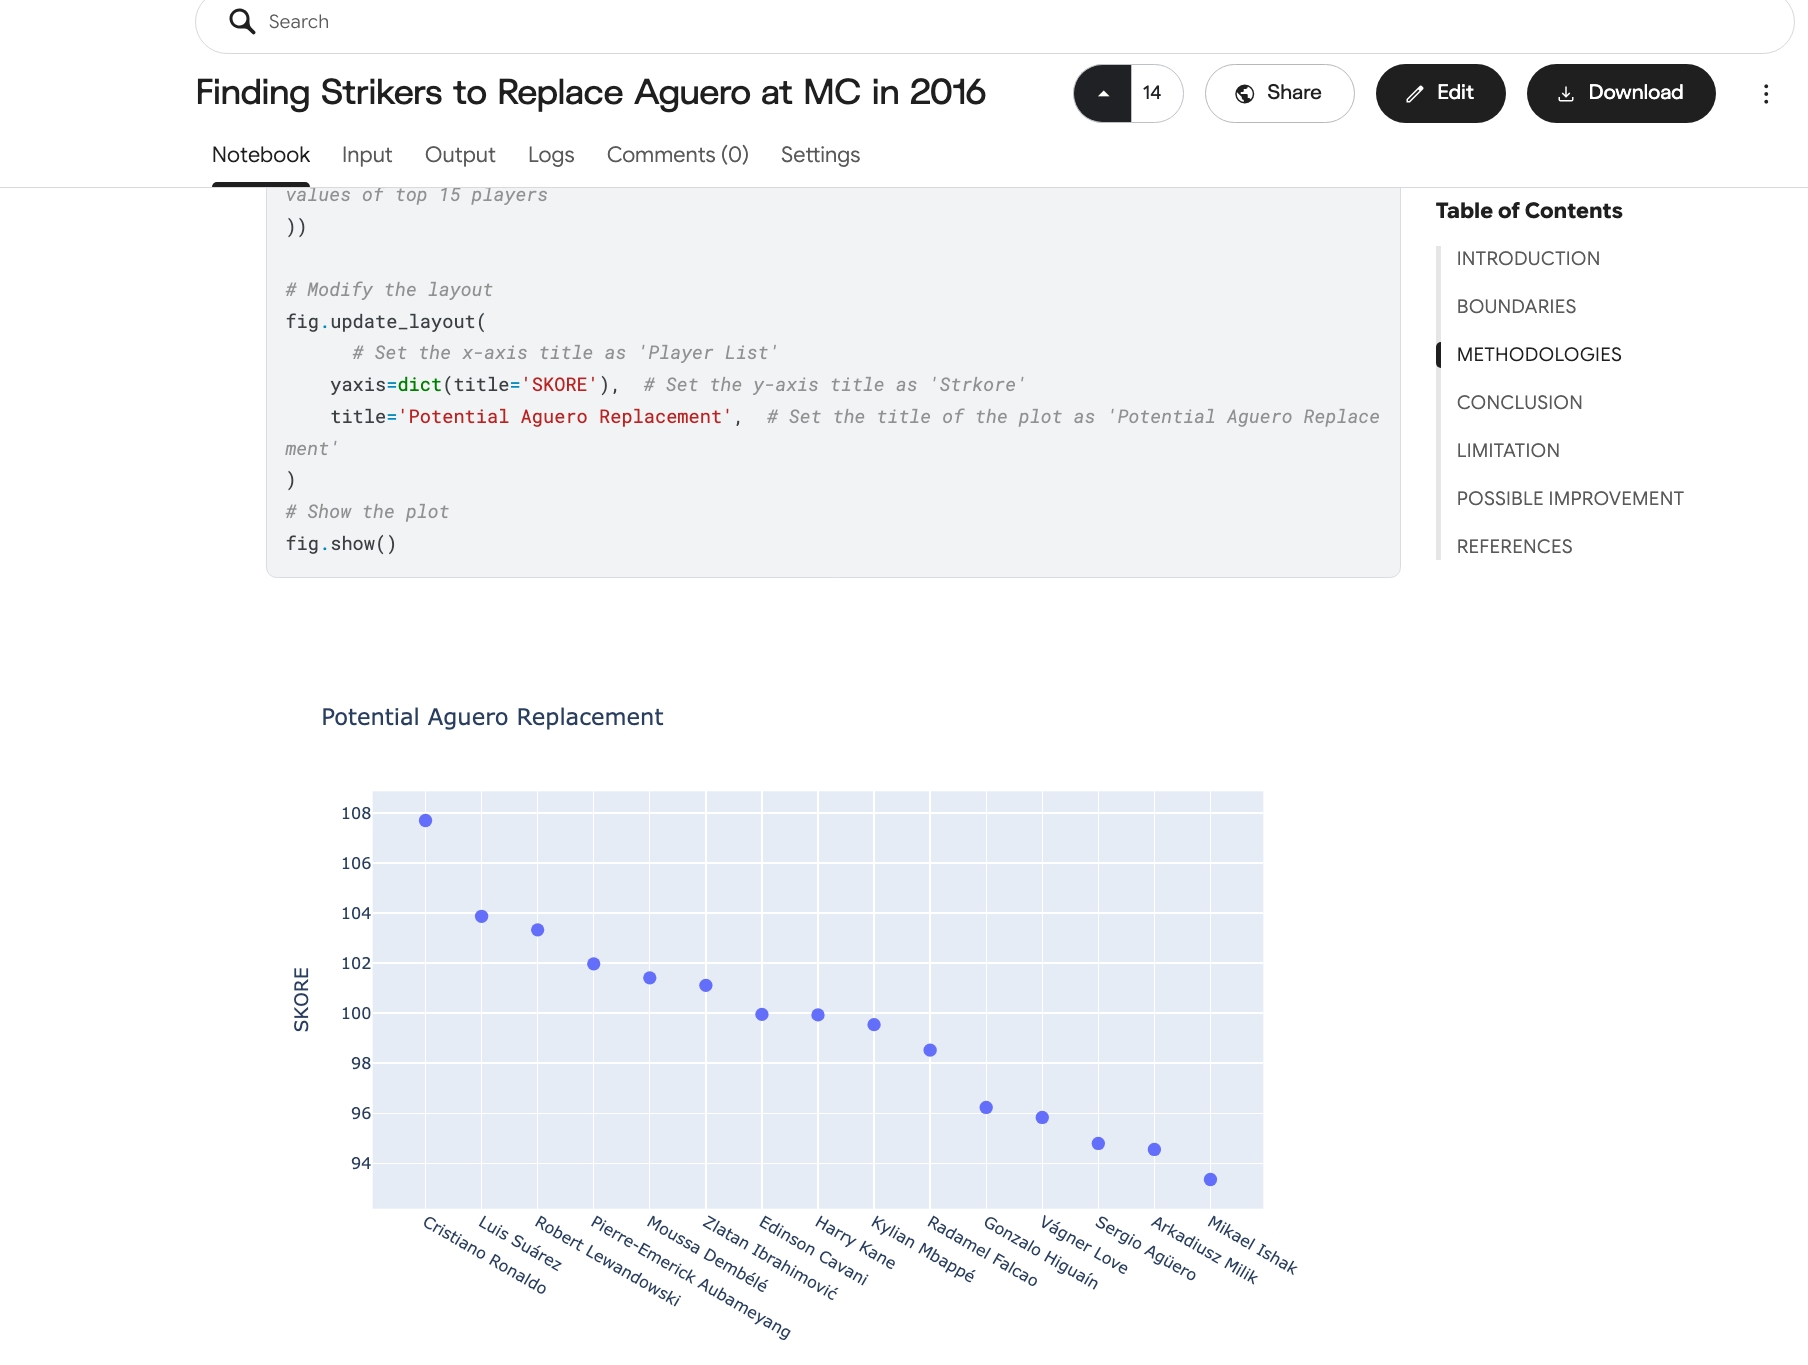This screenshot has width=1808, height=1365.
Task: Jump to BOUNDARIES section
Action: coord(1516,306)
